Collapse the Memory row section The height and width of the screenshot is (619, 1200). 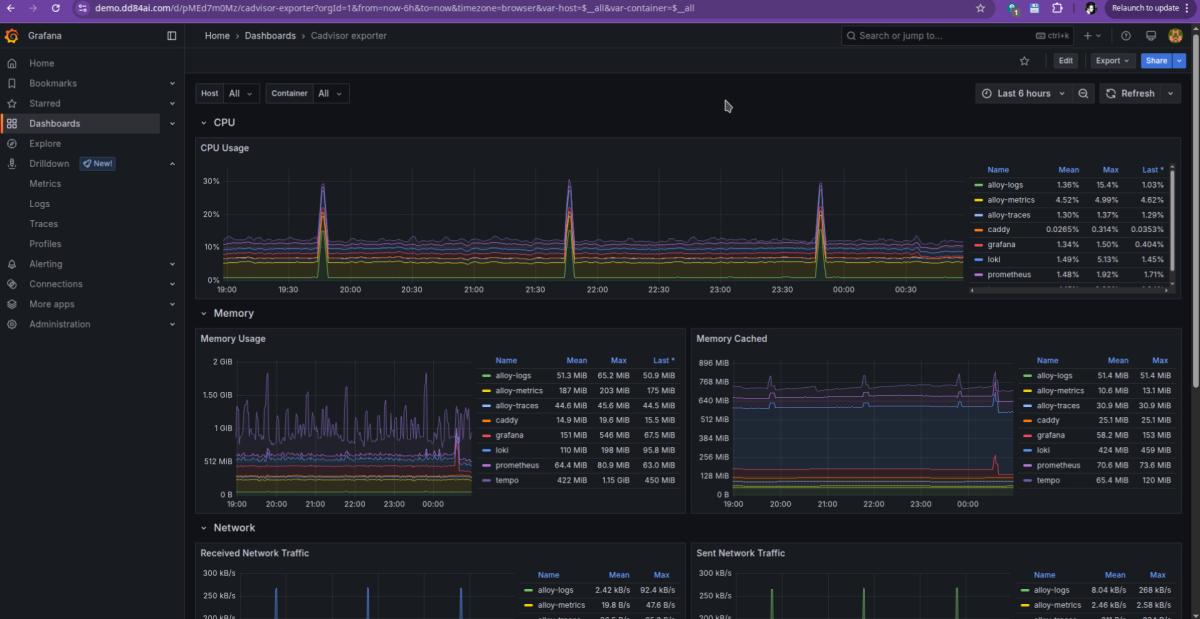click(204, 313)
